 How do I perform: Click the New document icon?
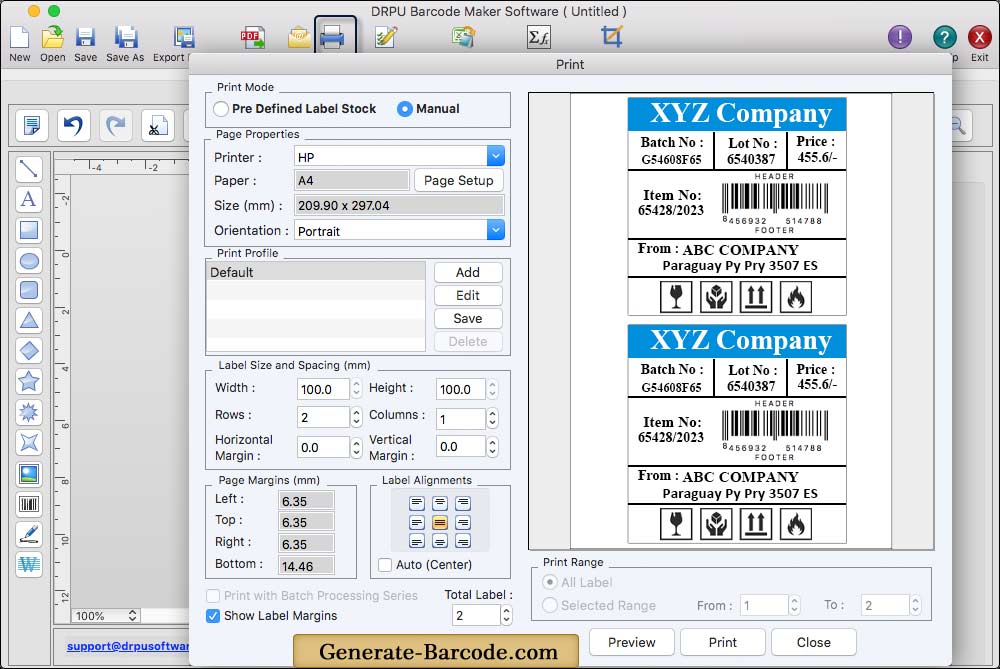pyautogui.click(x=19, y=38)
